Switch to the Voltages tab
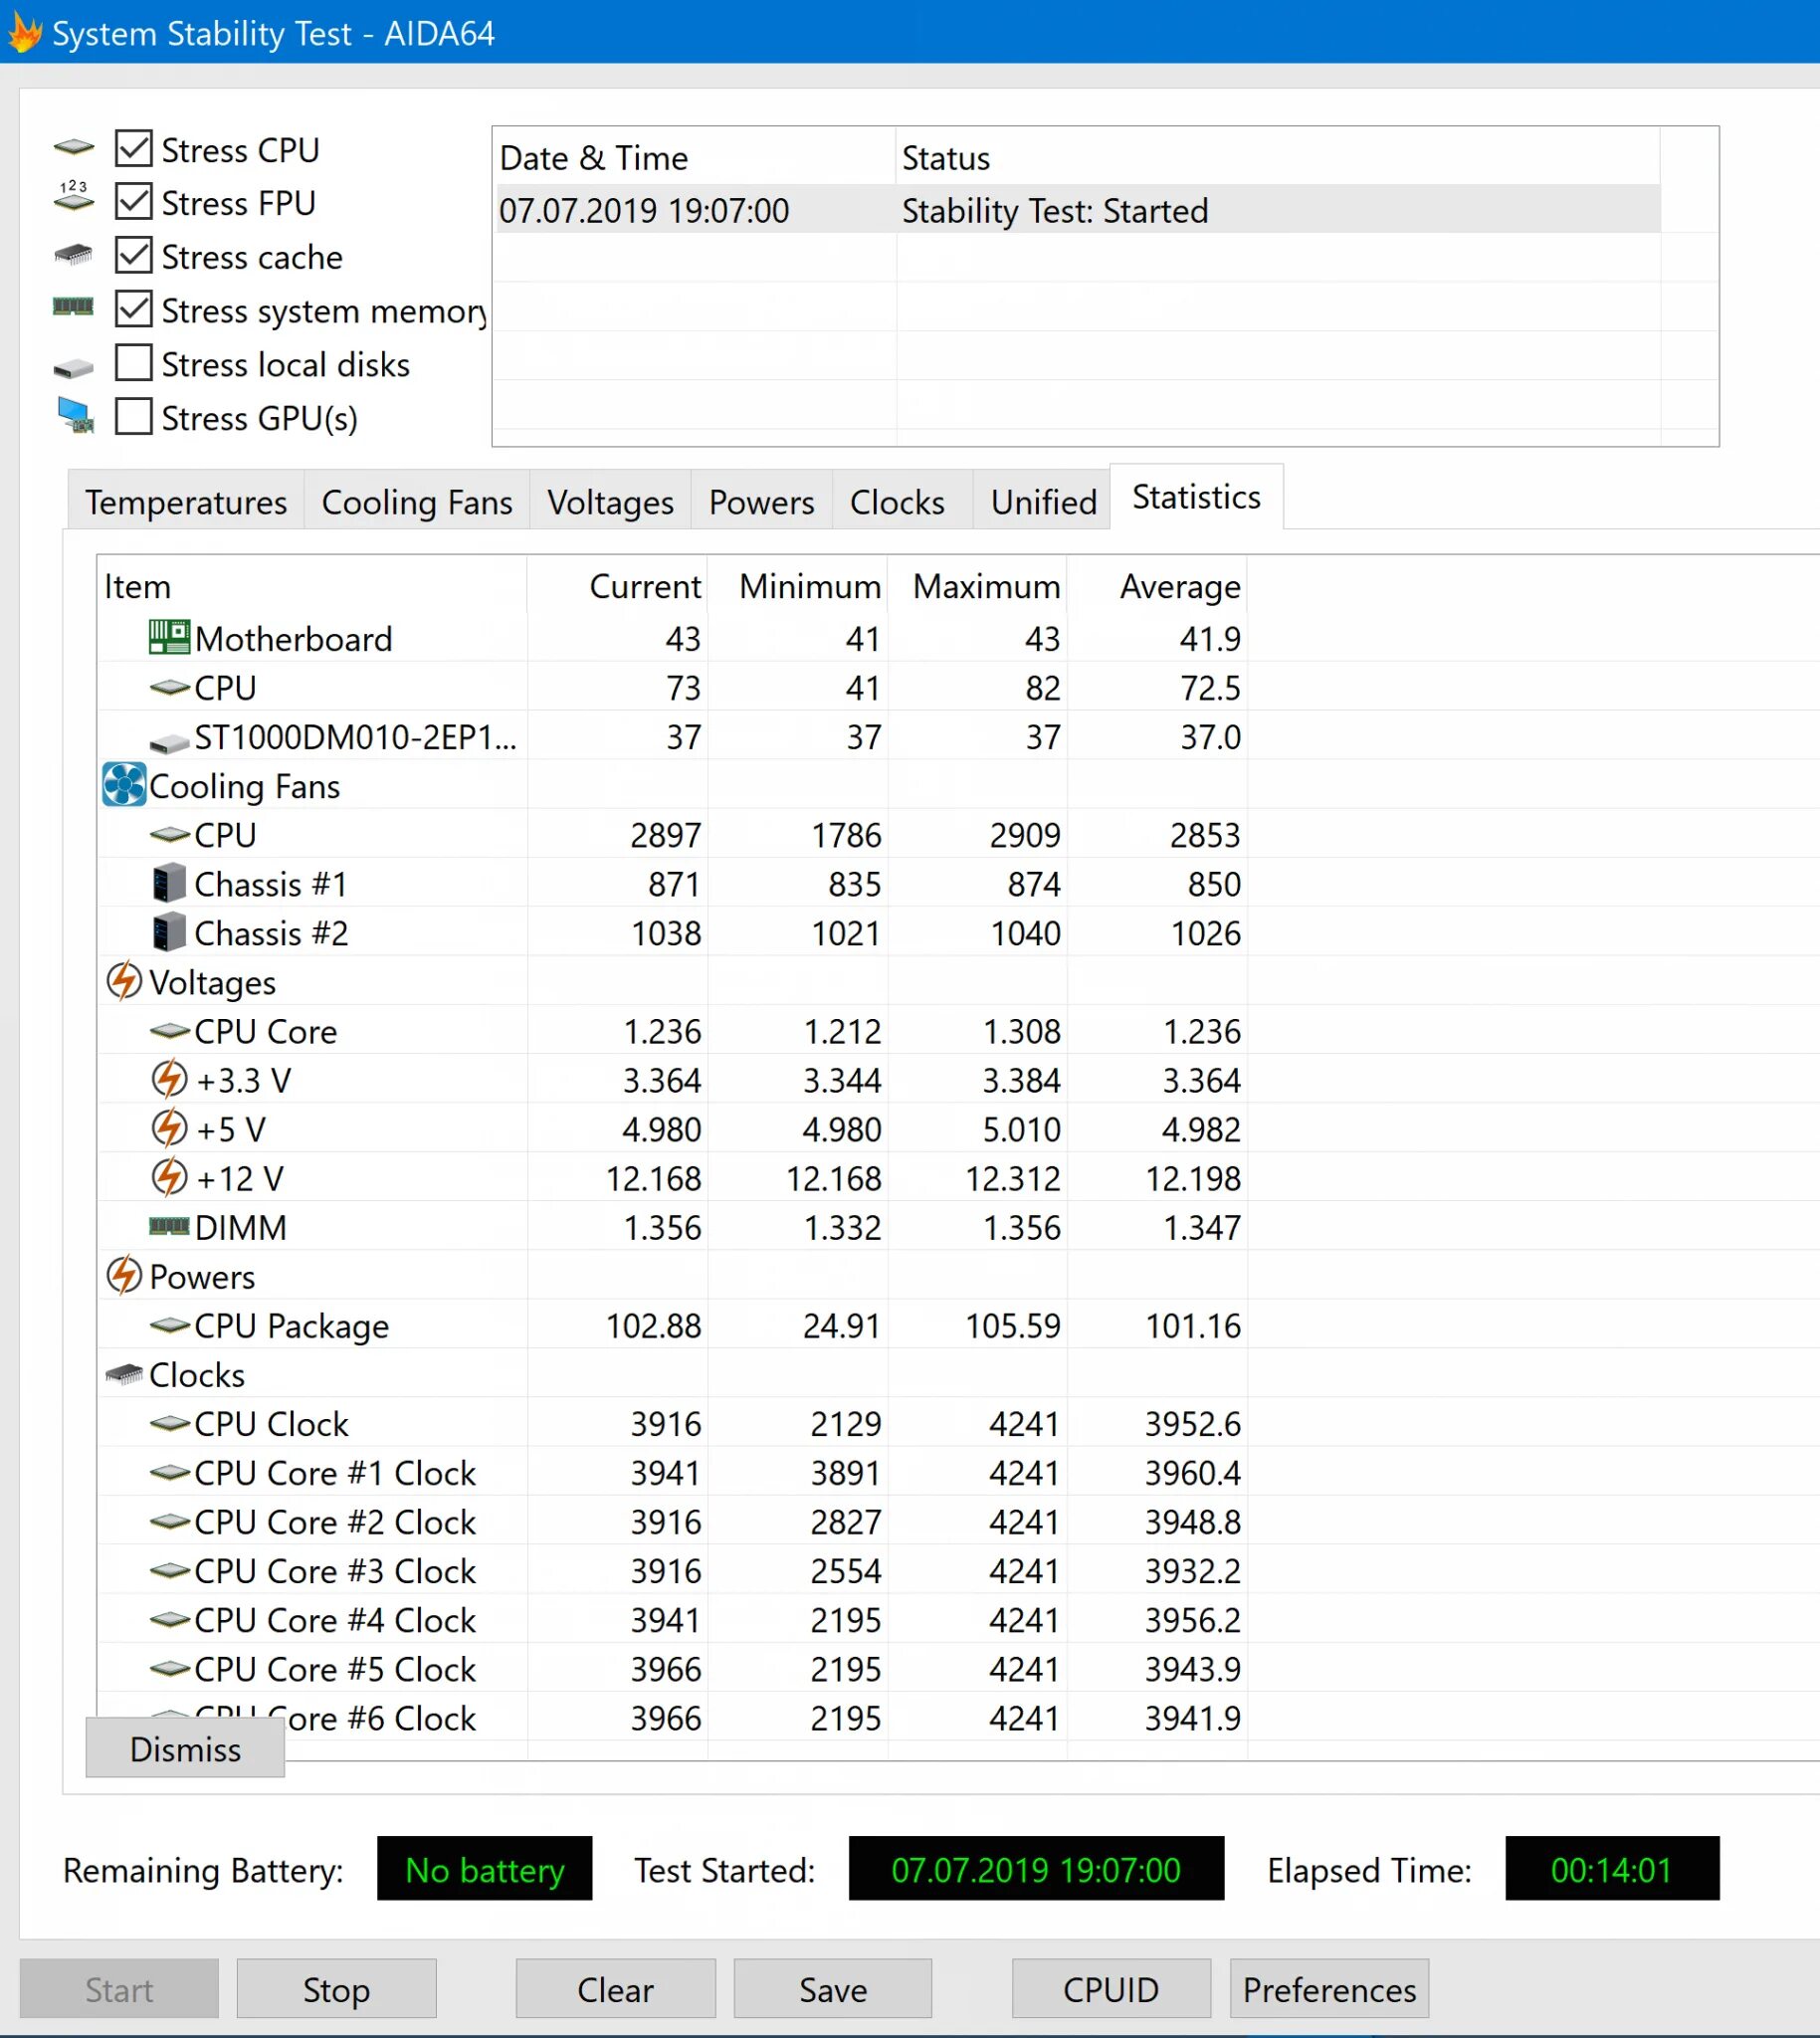1820x2038 pixels. pyautogui.click(x=610, y=501)
